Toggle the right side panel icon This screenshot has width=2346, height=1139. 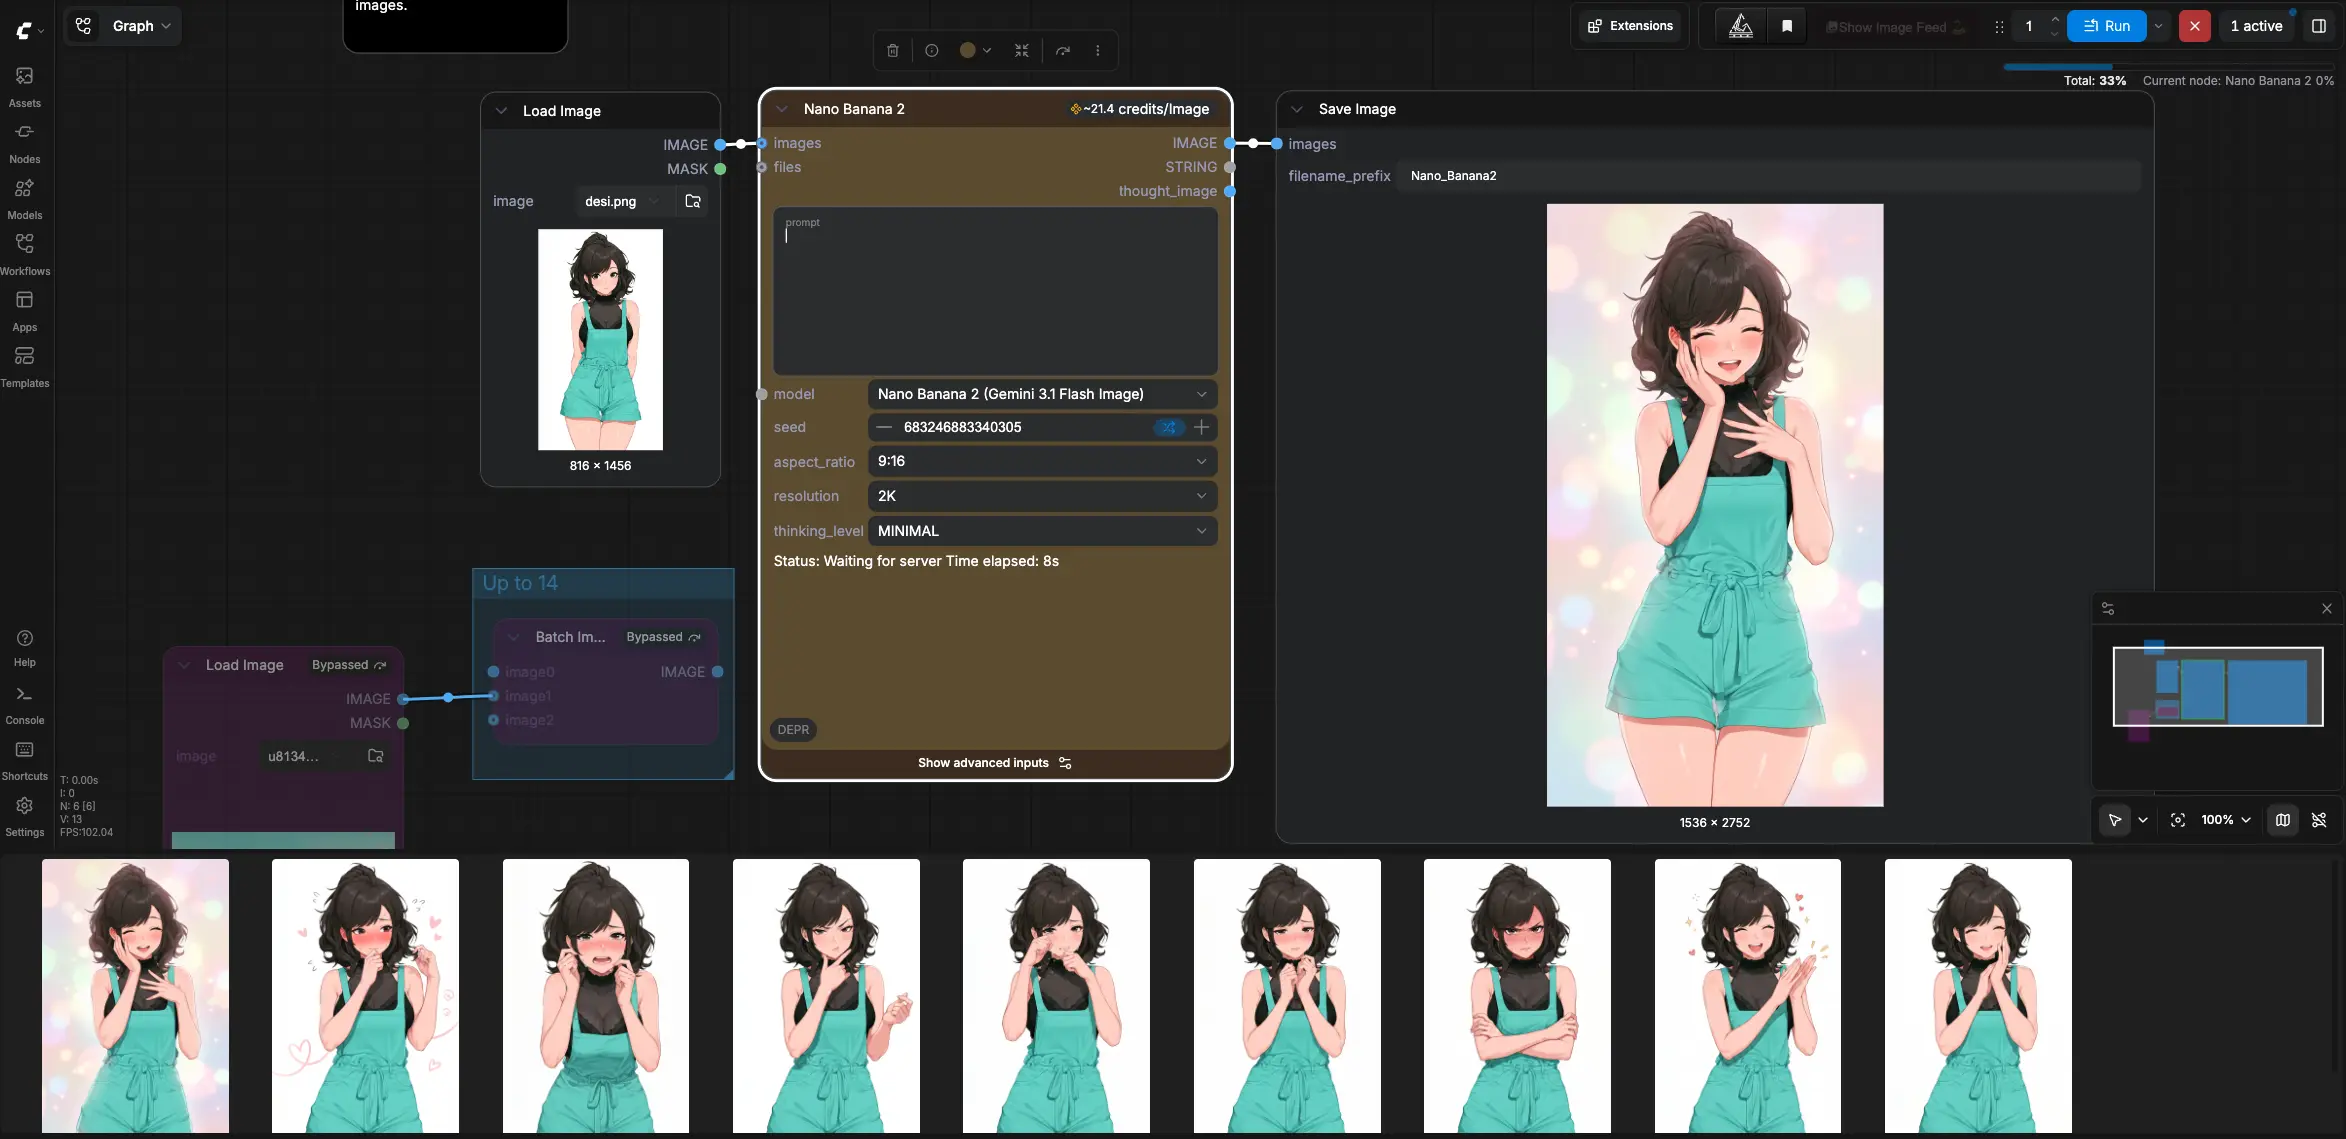point(2319,26)
